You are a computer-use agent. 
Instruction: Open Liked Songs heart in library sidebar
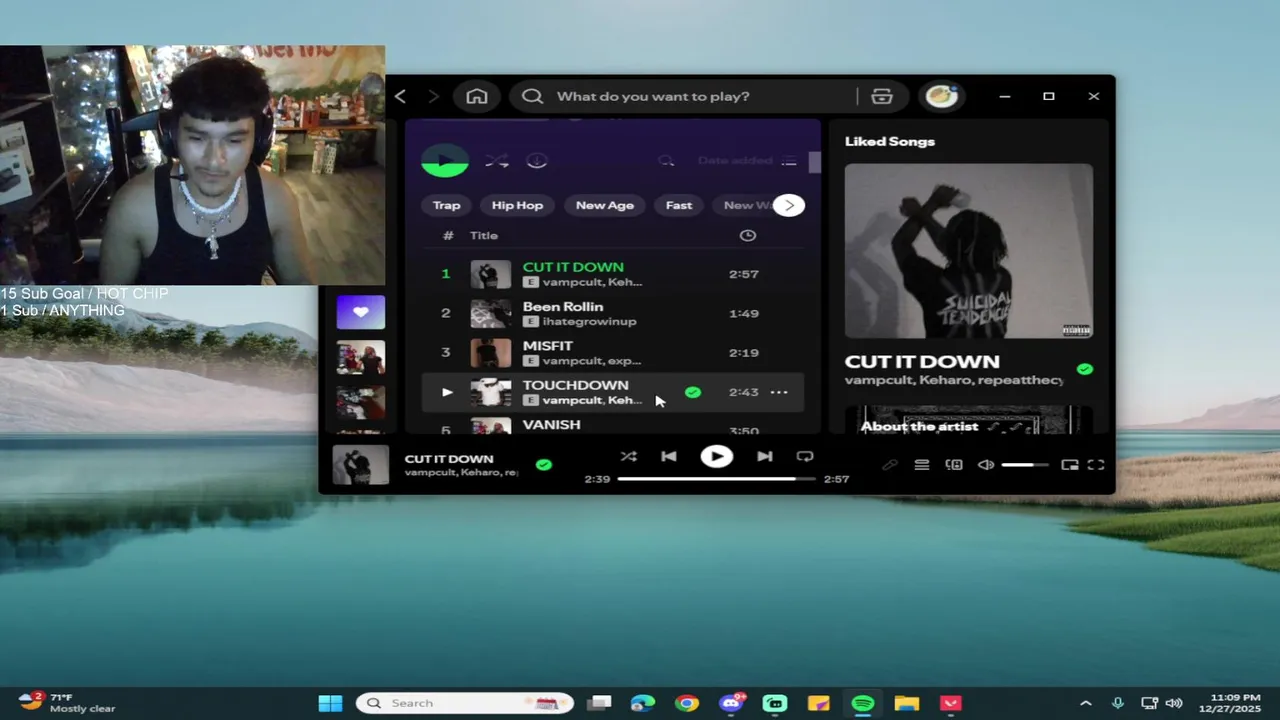point(360,312)
